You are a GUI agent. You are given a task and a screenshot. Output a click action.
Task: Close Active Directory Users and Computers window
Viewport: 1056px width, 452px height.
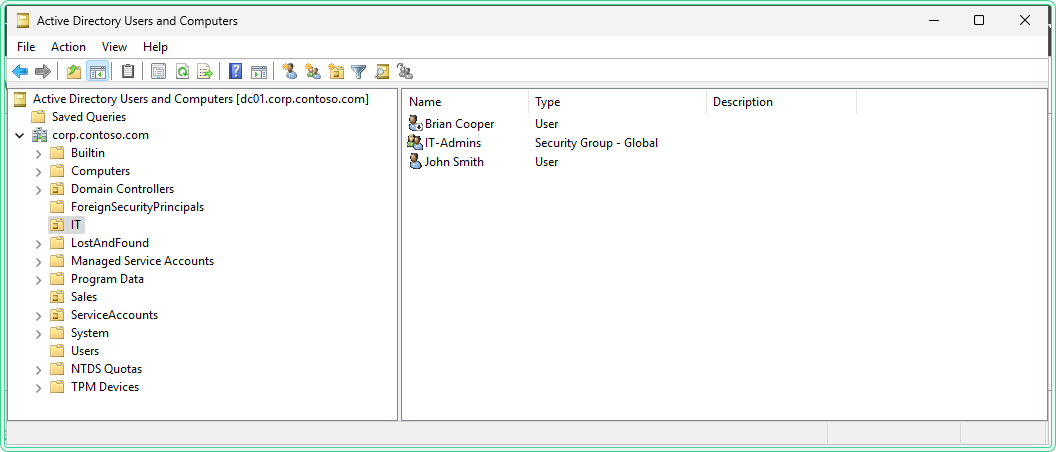tap(1025, 20)
